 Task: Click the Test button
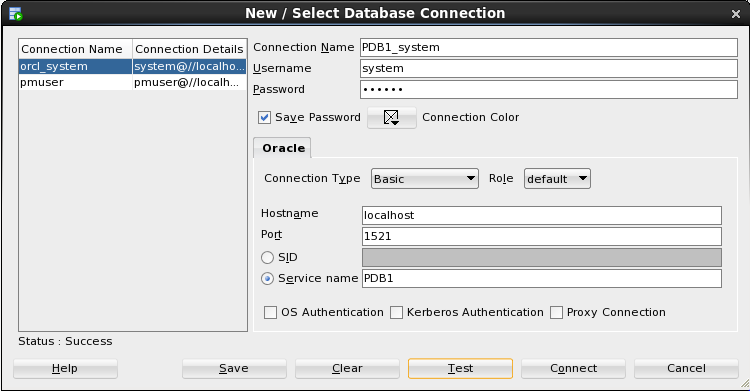[x=460, y=368]
